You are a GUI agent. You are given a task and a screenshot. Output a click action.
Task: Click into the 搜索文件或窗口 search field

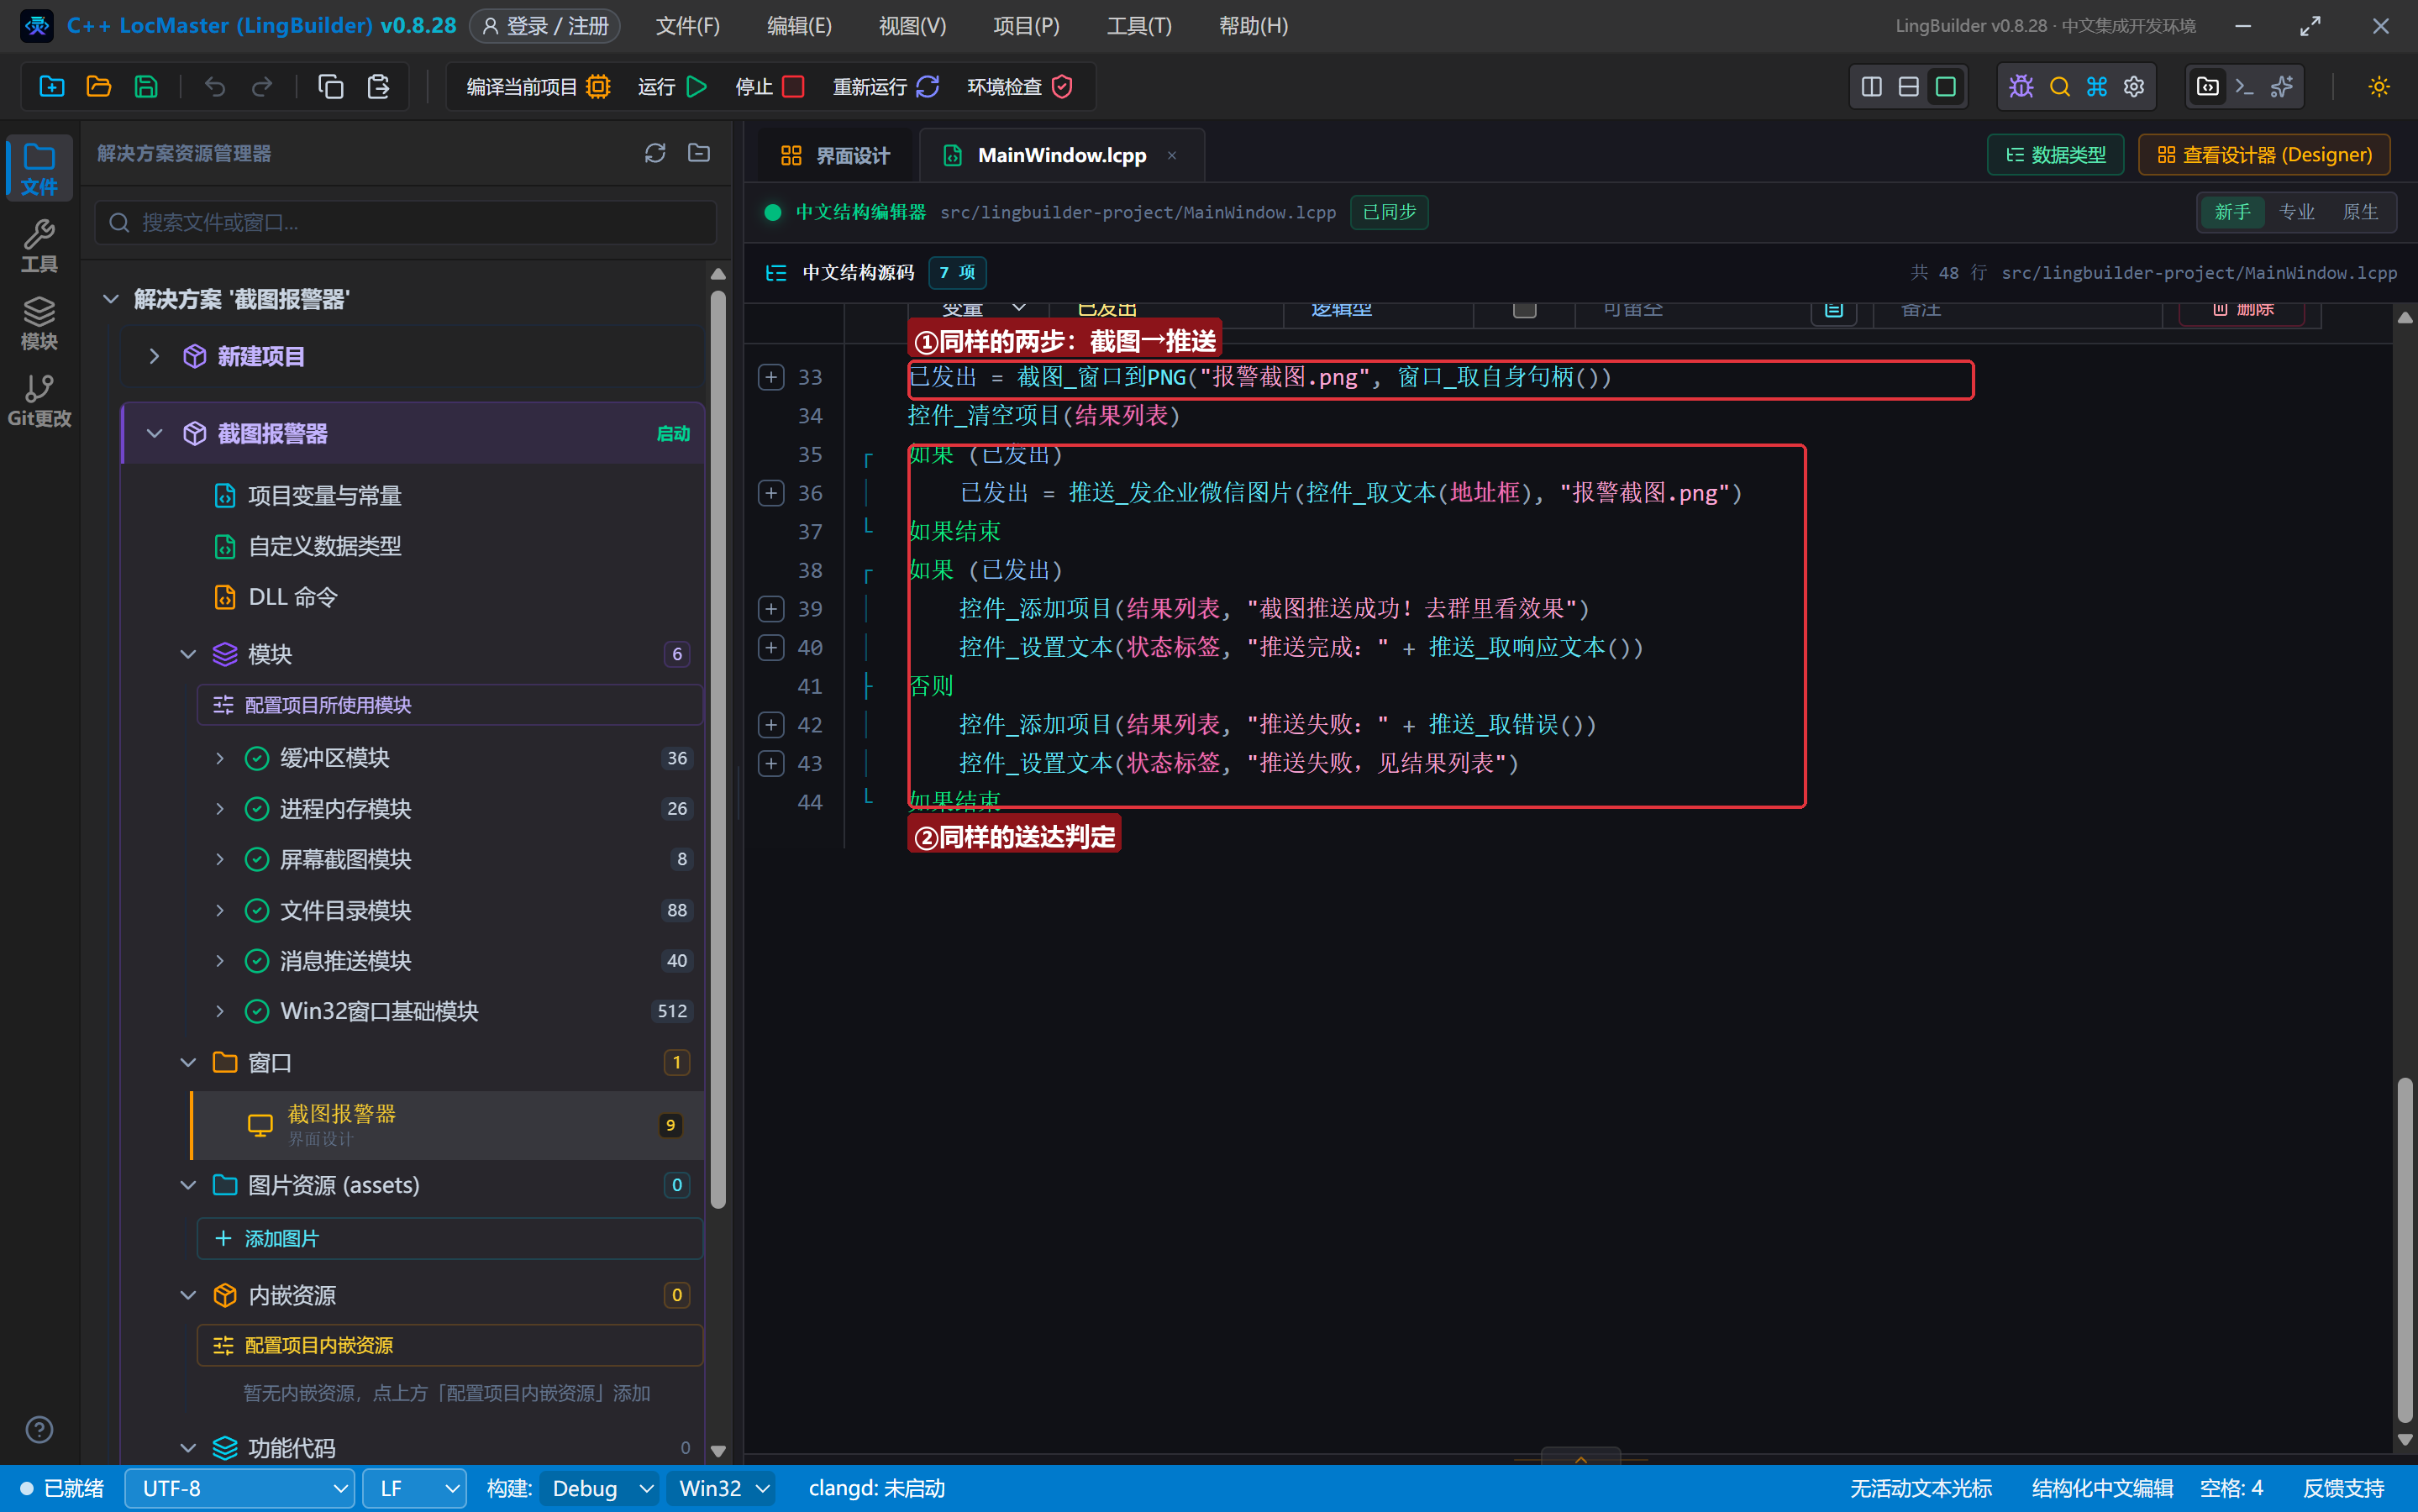(x=406, y=222)
